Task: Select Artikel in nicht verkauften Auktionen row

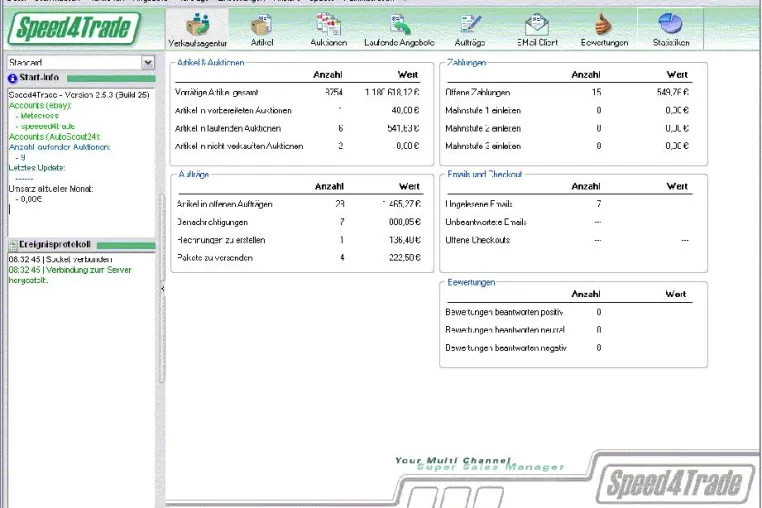Action: pos(297,146)
